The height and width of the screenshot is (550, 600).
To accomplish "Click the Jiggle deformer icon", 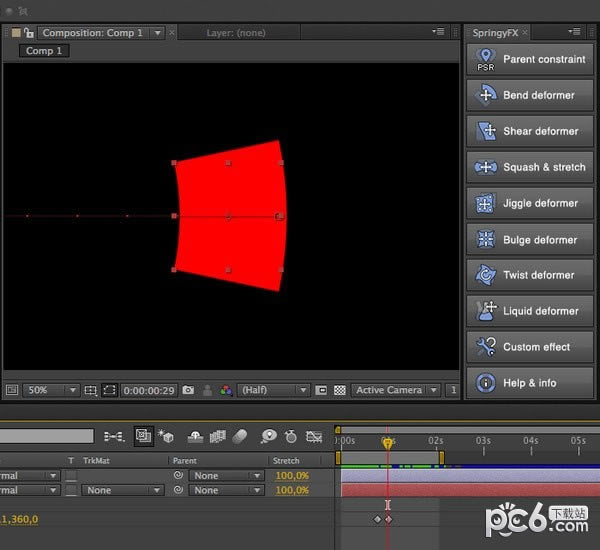I will pyautogui.click(x=485, y=203).
